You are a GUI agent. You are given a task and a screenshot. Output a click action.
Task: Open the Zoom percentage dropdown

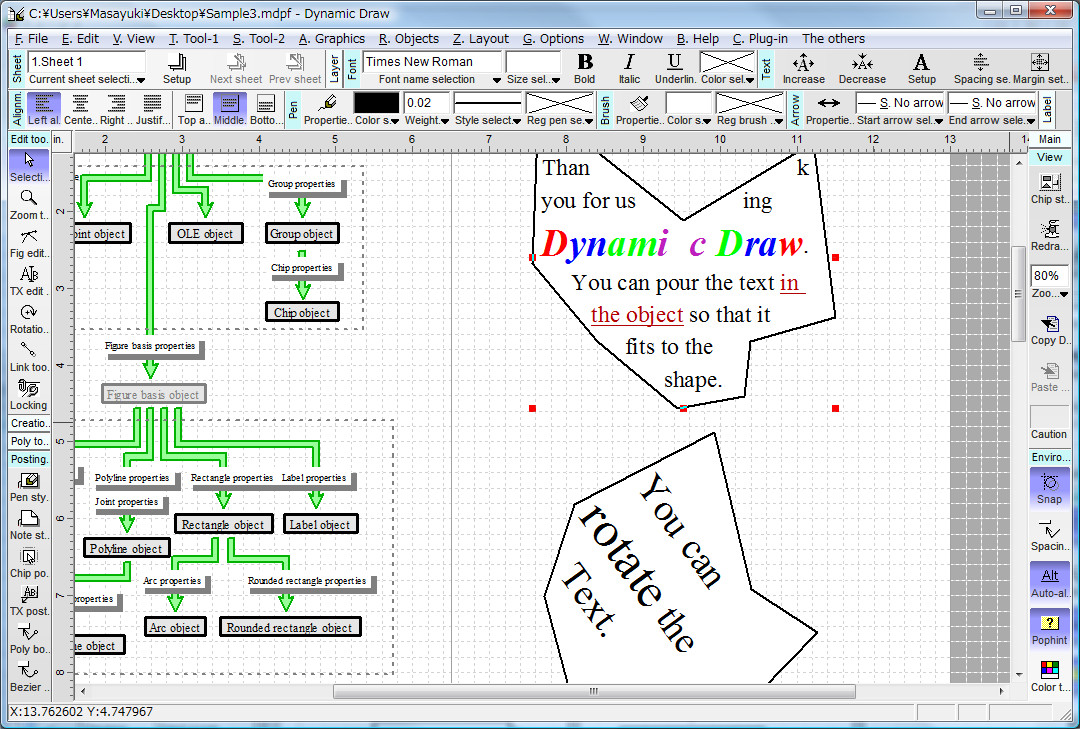(x=1063, y=294)
